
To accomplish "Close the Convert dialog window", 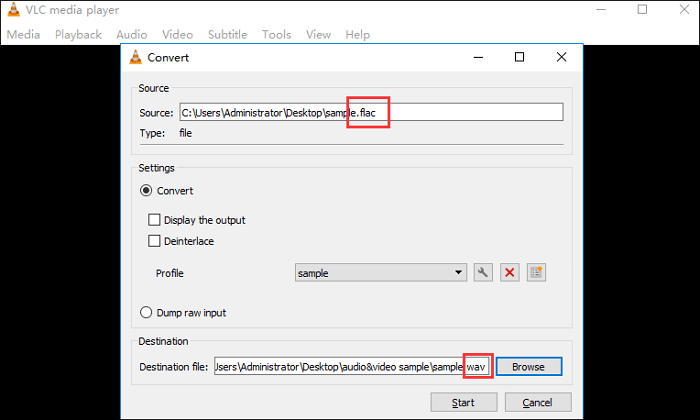I will [561, 57].
